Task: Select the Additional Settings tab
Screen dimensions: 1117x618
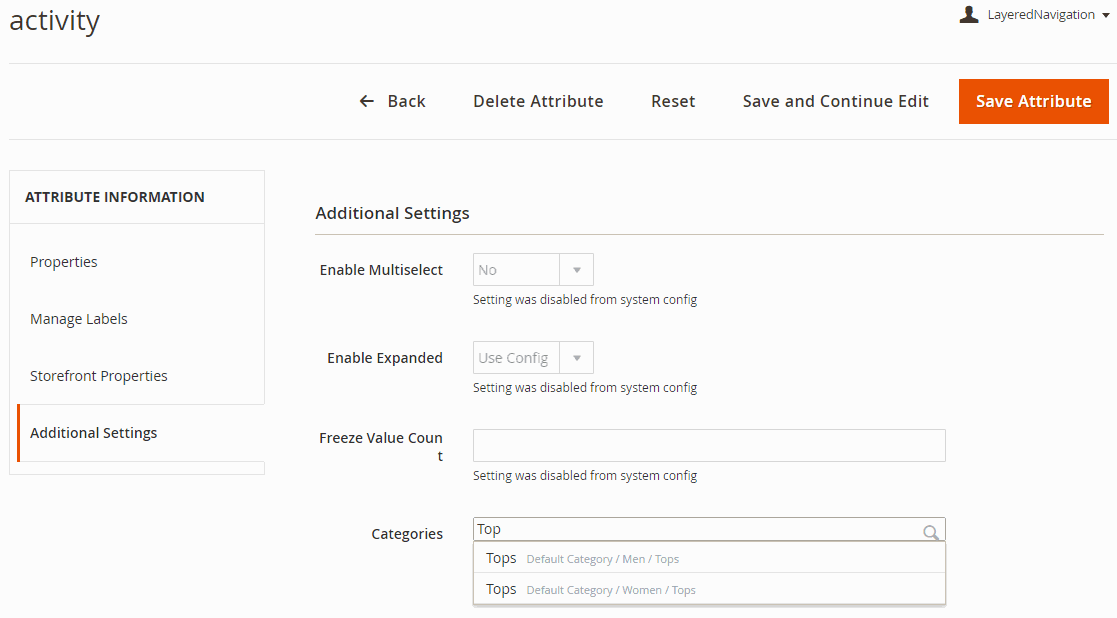Action: [x=94, y=433]
